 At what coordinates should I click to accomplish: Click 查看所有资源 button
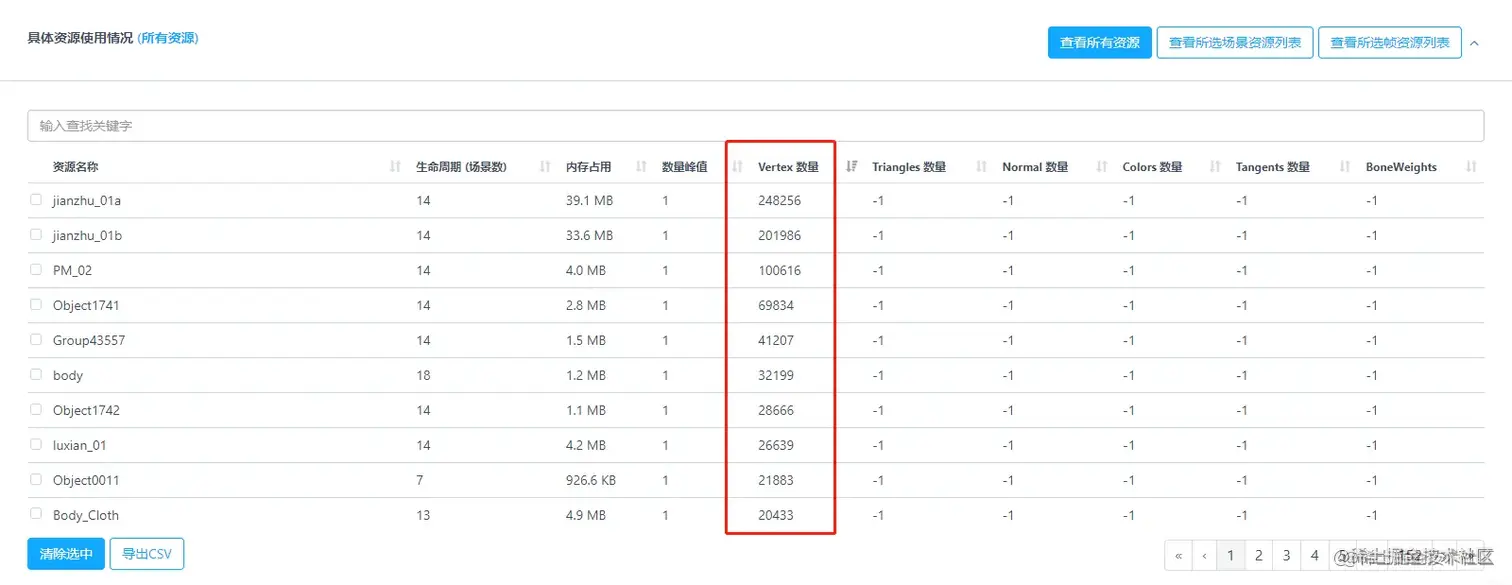click(x=1100, y=43)
